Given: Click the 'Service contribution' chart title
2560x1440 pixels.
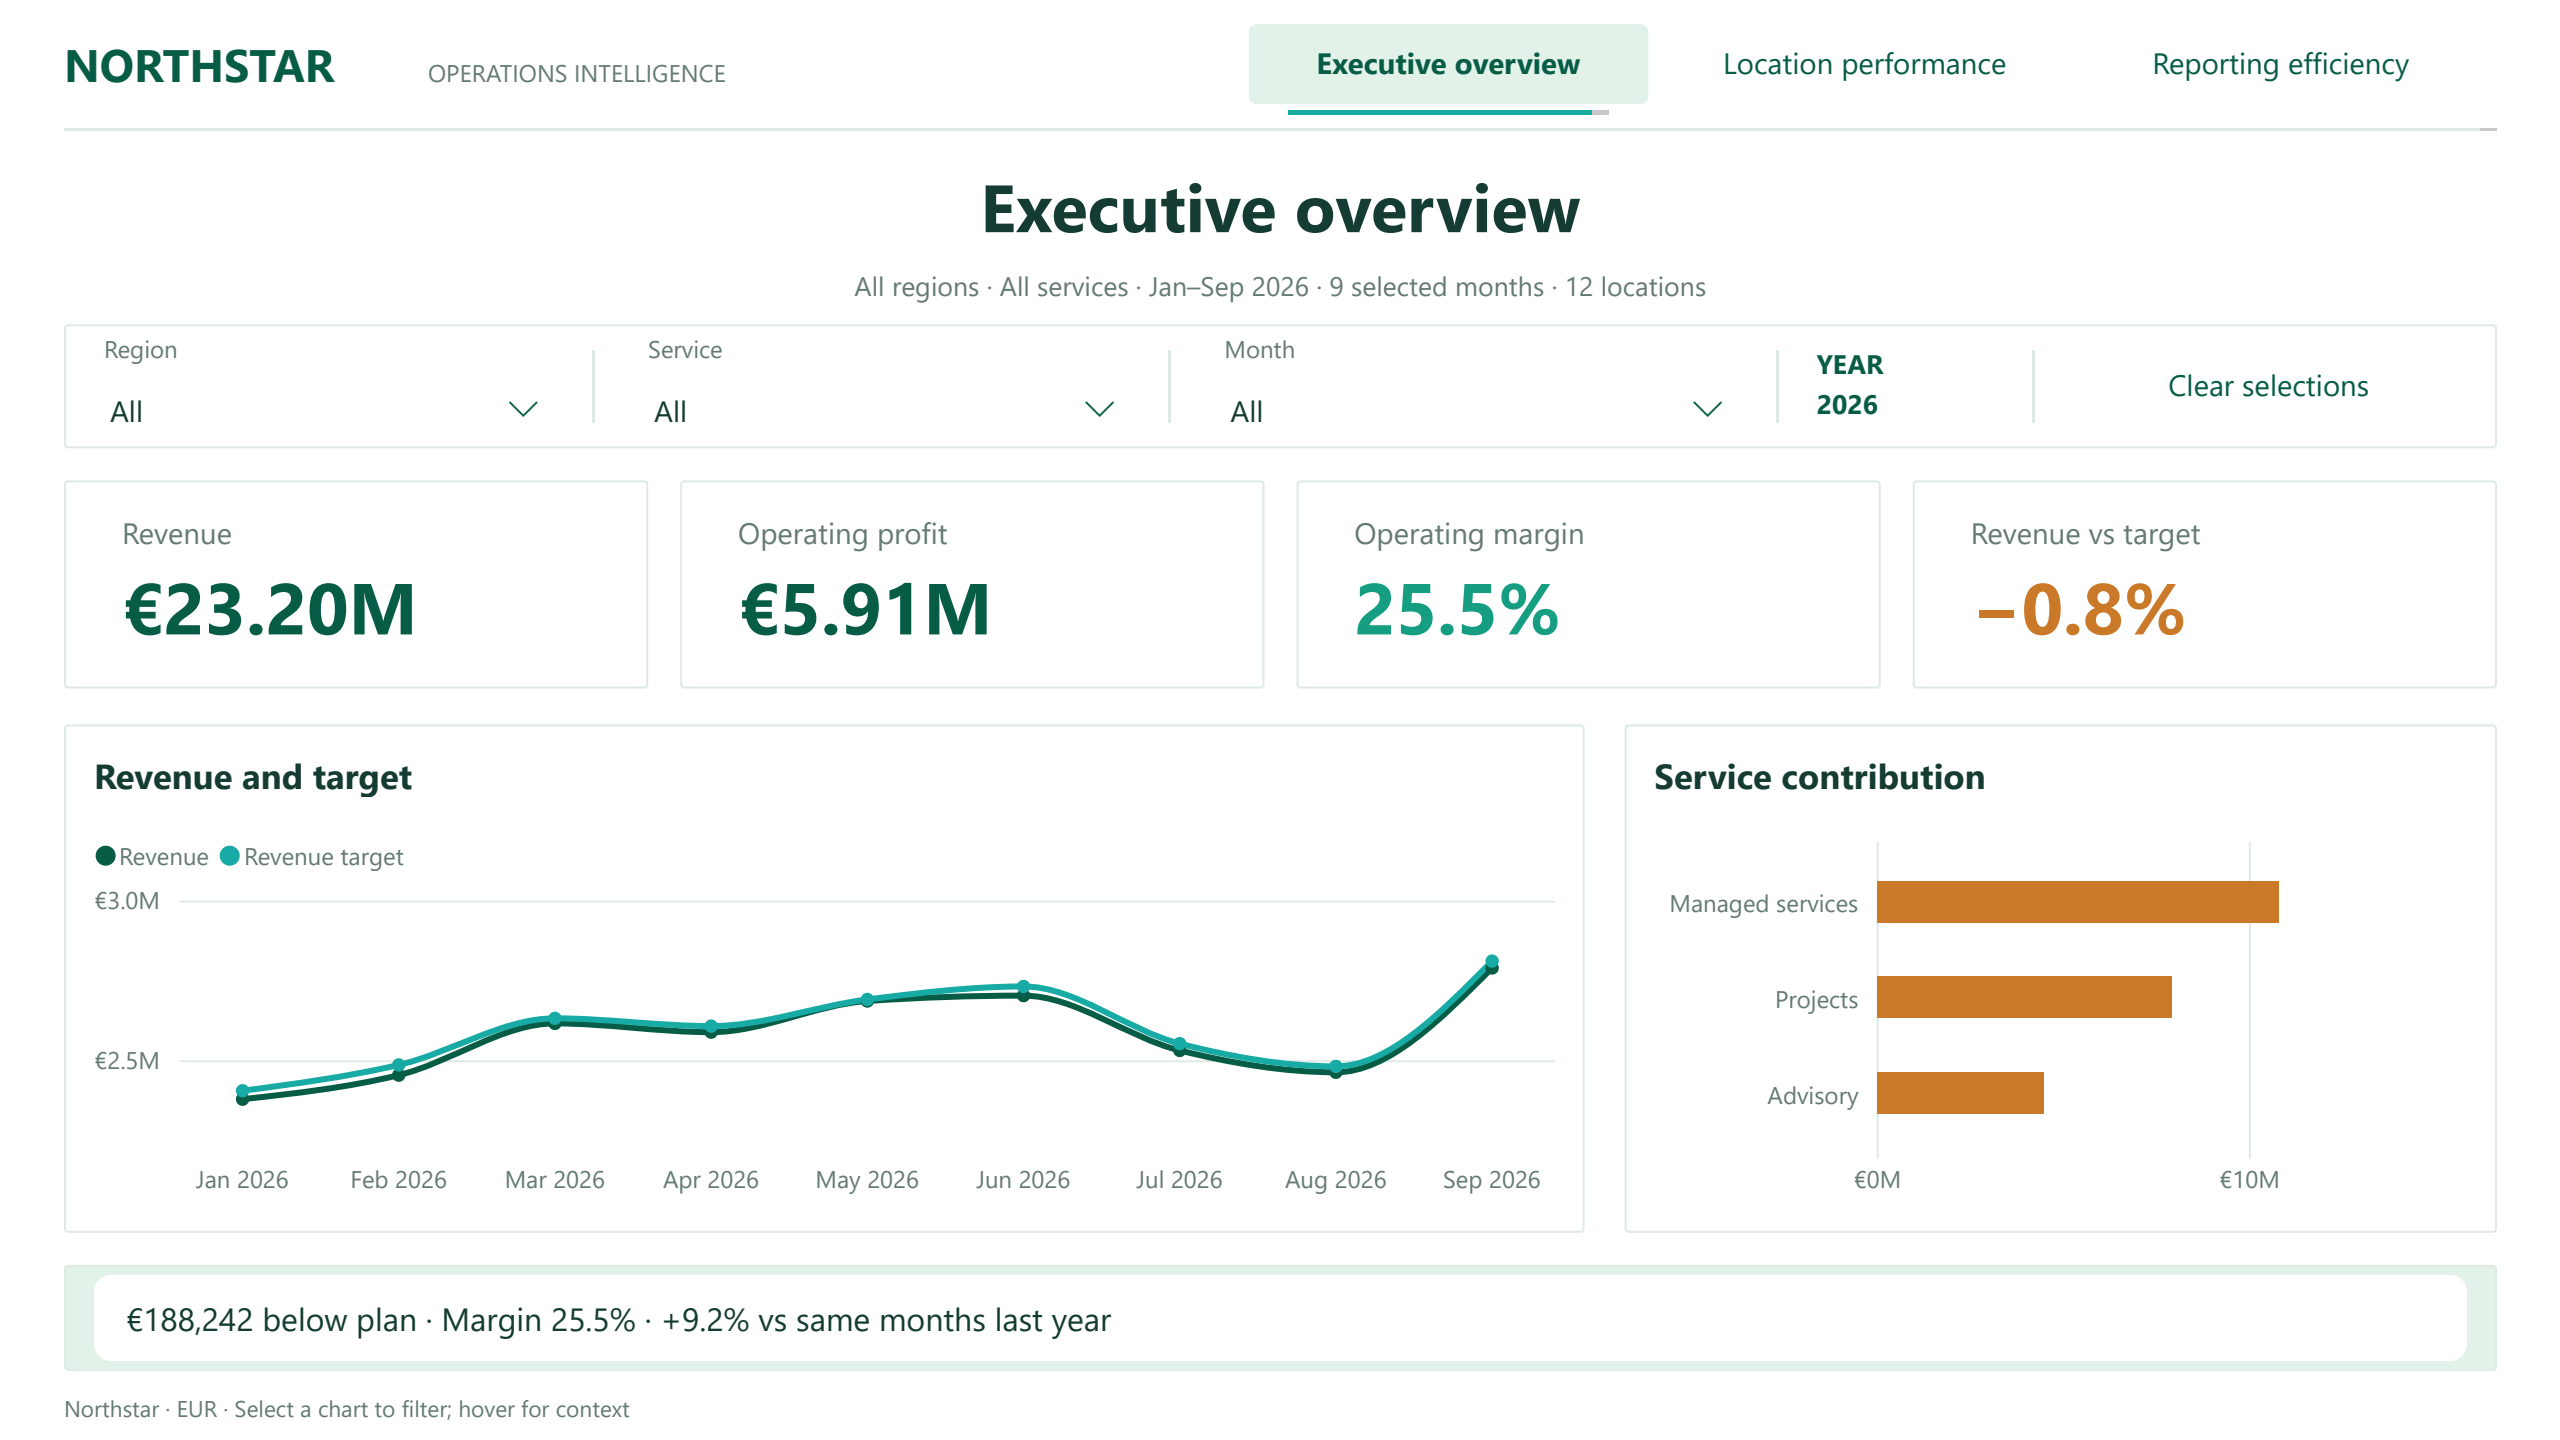Looking at the screenshot, I should point(1819,777).
